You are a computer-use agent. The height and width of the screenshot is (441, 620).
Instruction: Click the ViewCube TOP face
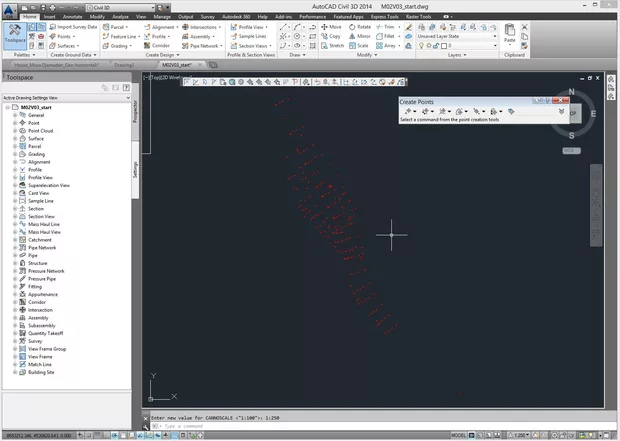point(571,113)
